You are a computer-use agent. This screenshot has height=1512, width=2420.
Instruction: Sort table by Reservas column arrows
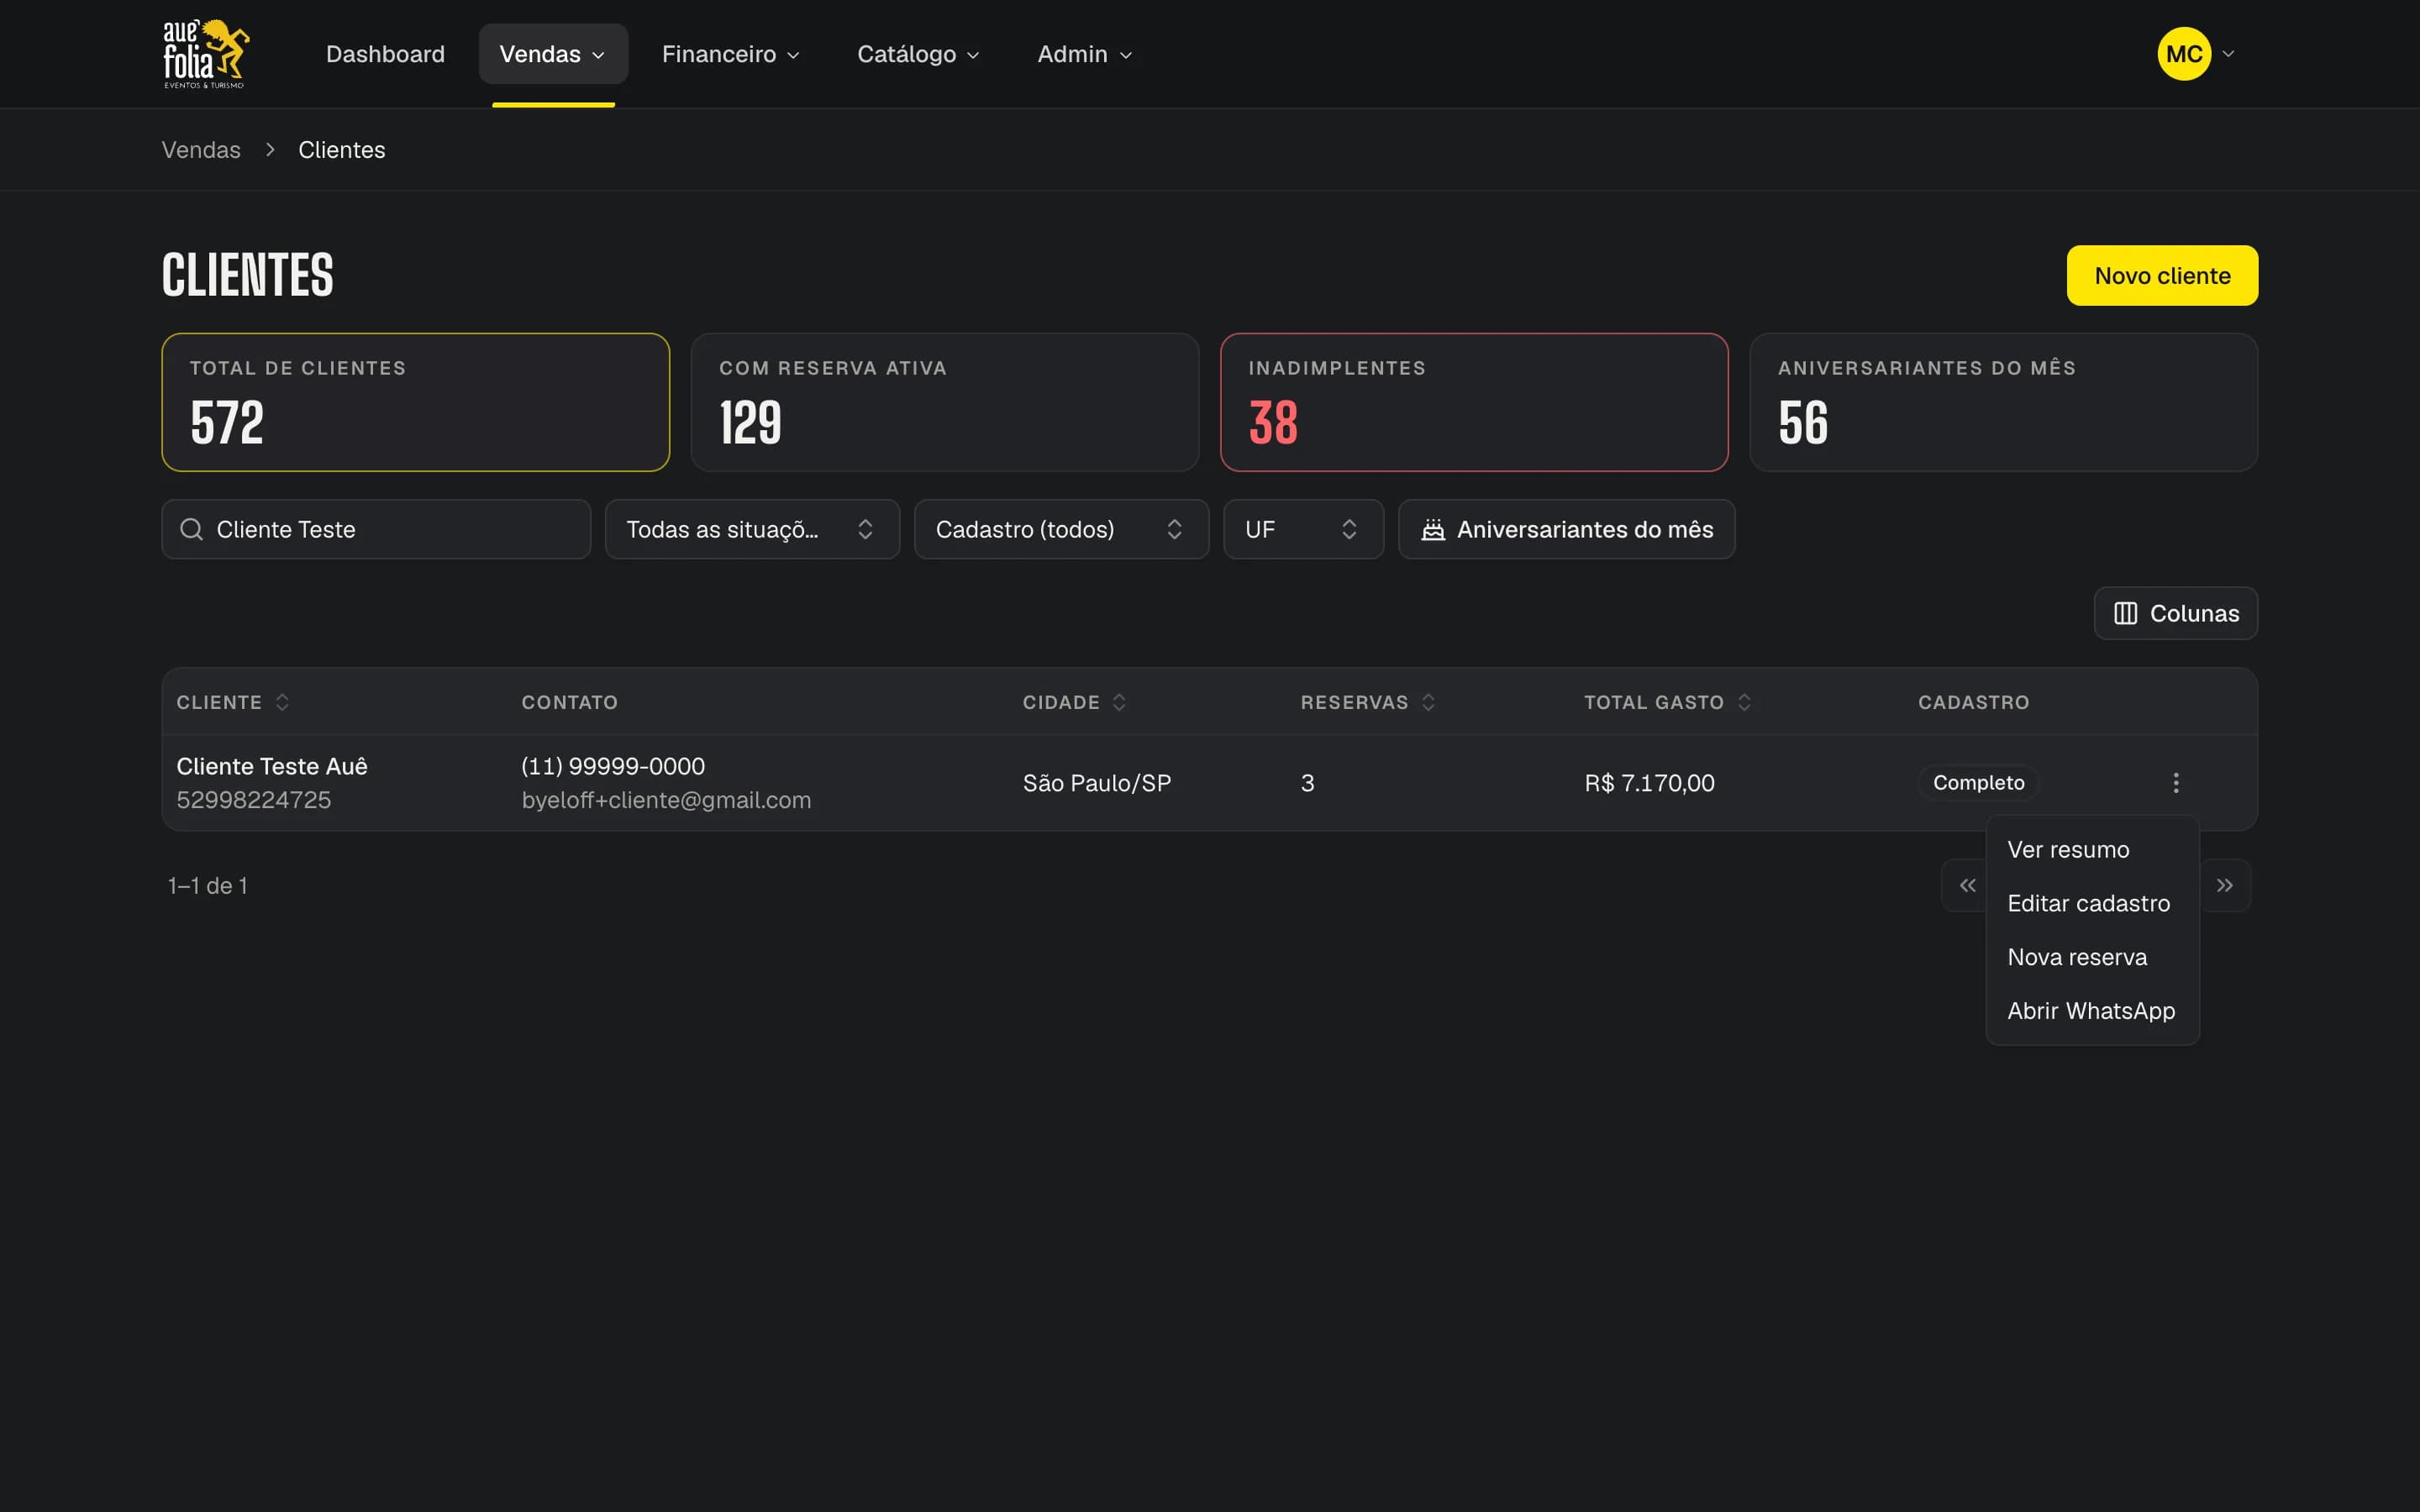tap(1428, 702)
